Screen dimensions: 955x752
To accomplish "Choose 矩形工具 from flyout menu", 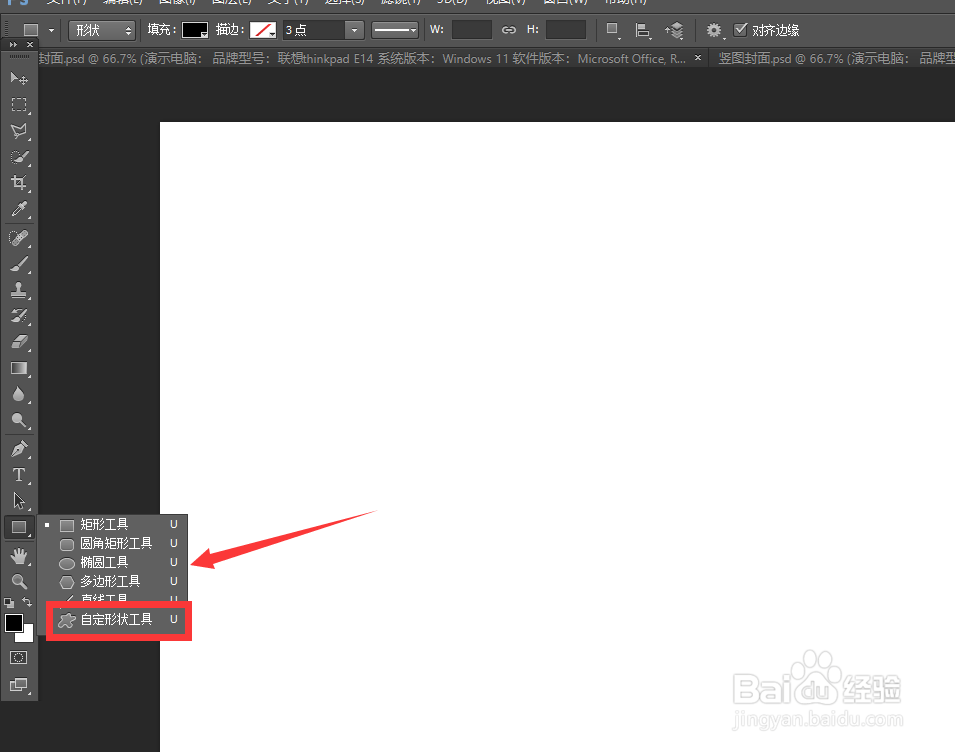I will coord(113,524).
